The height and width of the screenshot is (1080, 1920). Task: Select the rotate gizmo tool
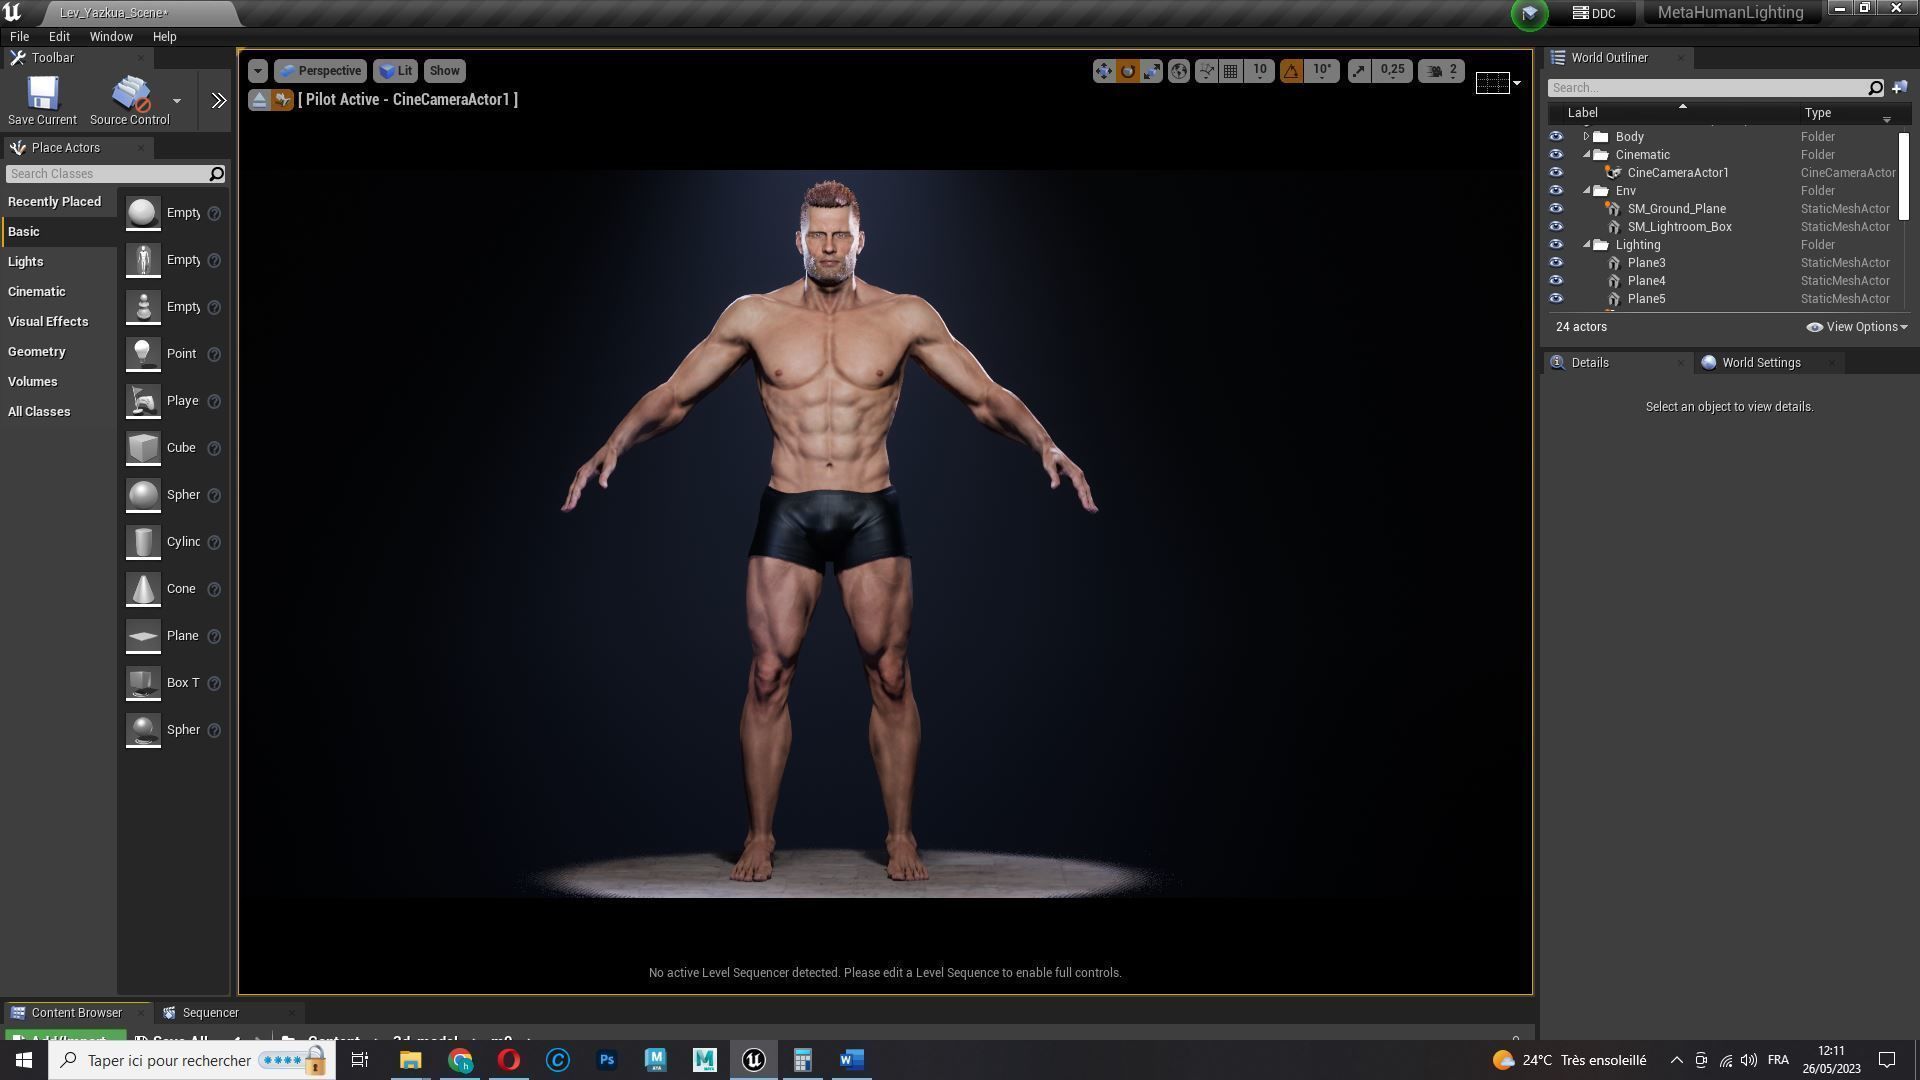click(1128, 71)
